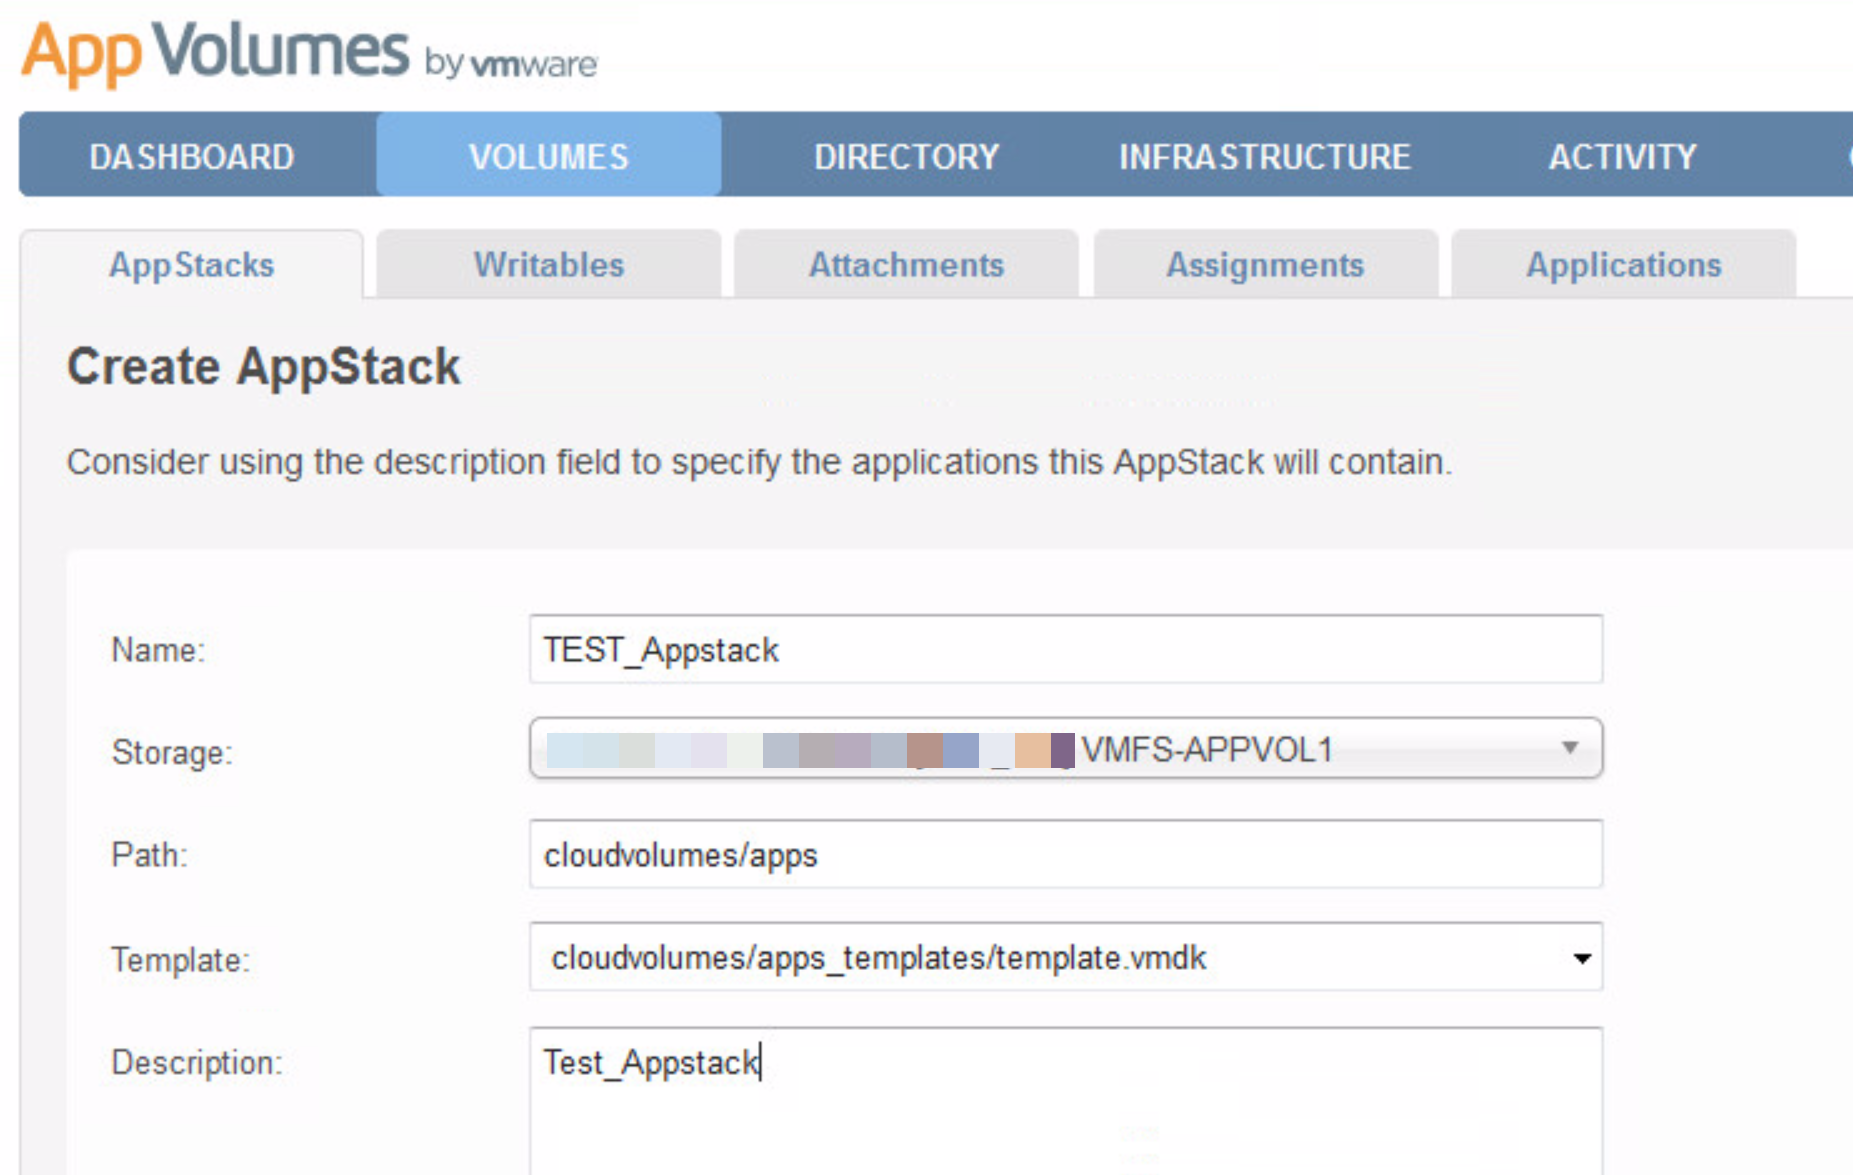Go to the Directory section
Image resolution: width=1853 pixels, height=1175 pixels.
point(906,156)
